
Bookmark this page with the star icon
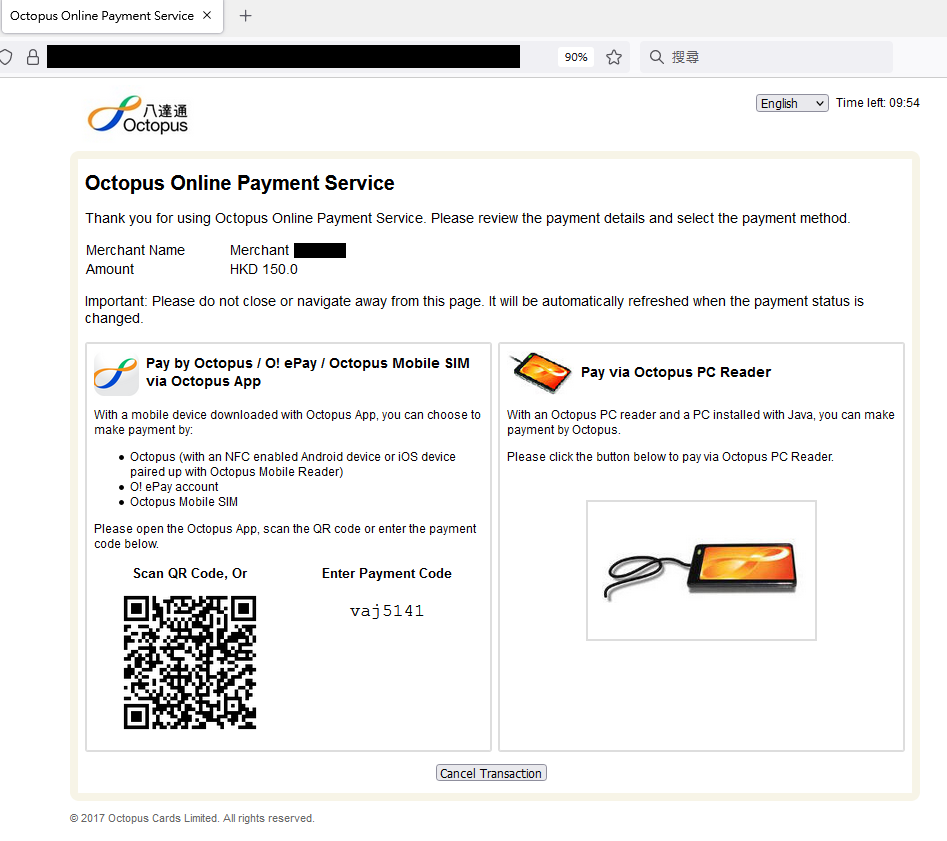point(614,57)
